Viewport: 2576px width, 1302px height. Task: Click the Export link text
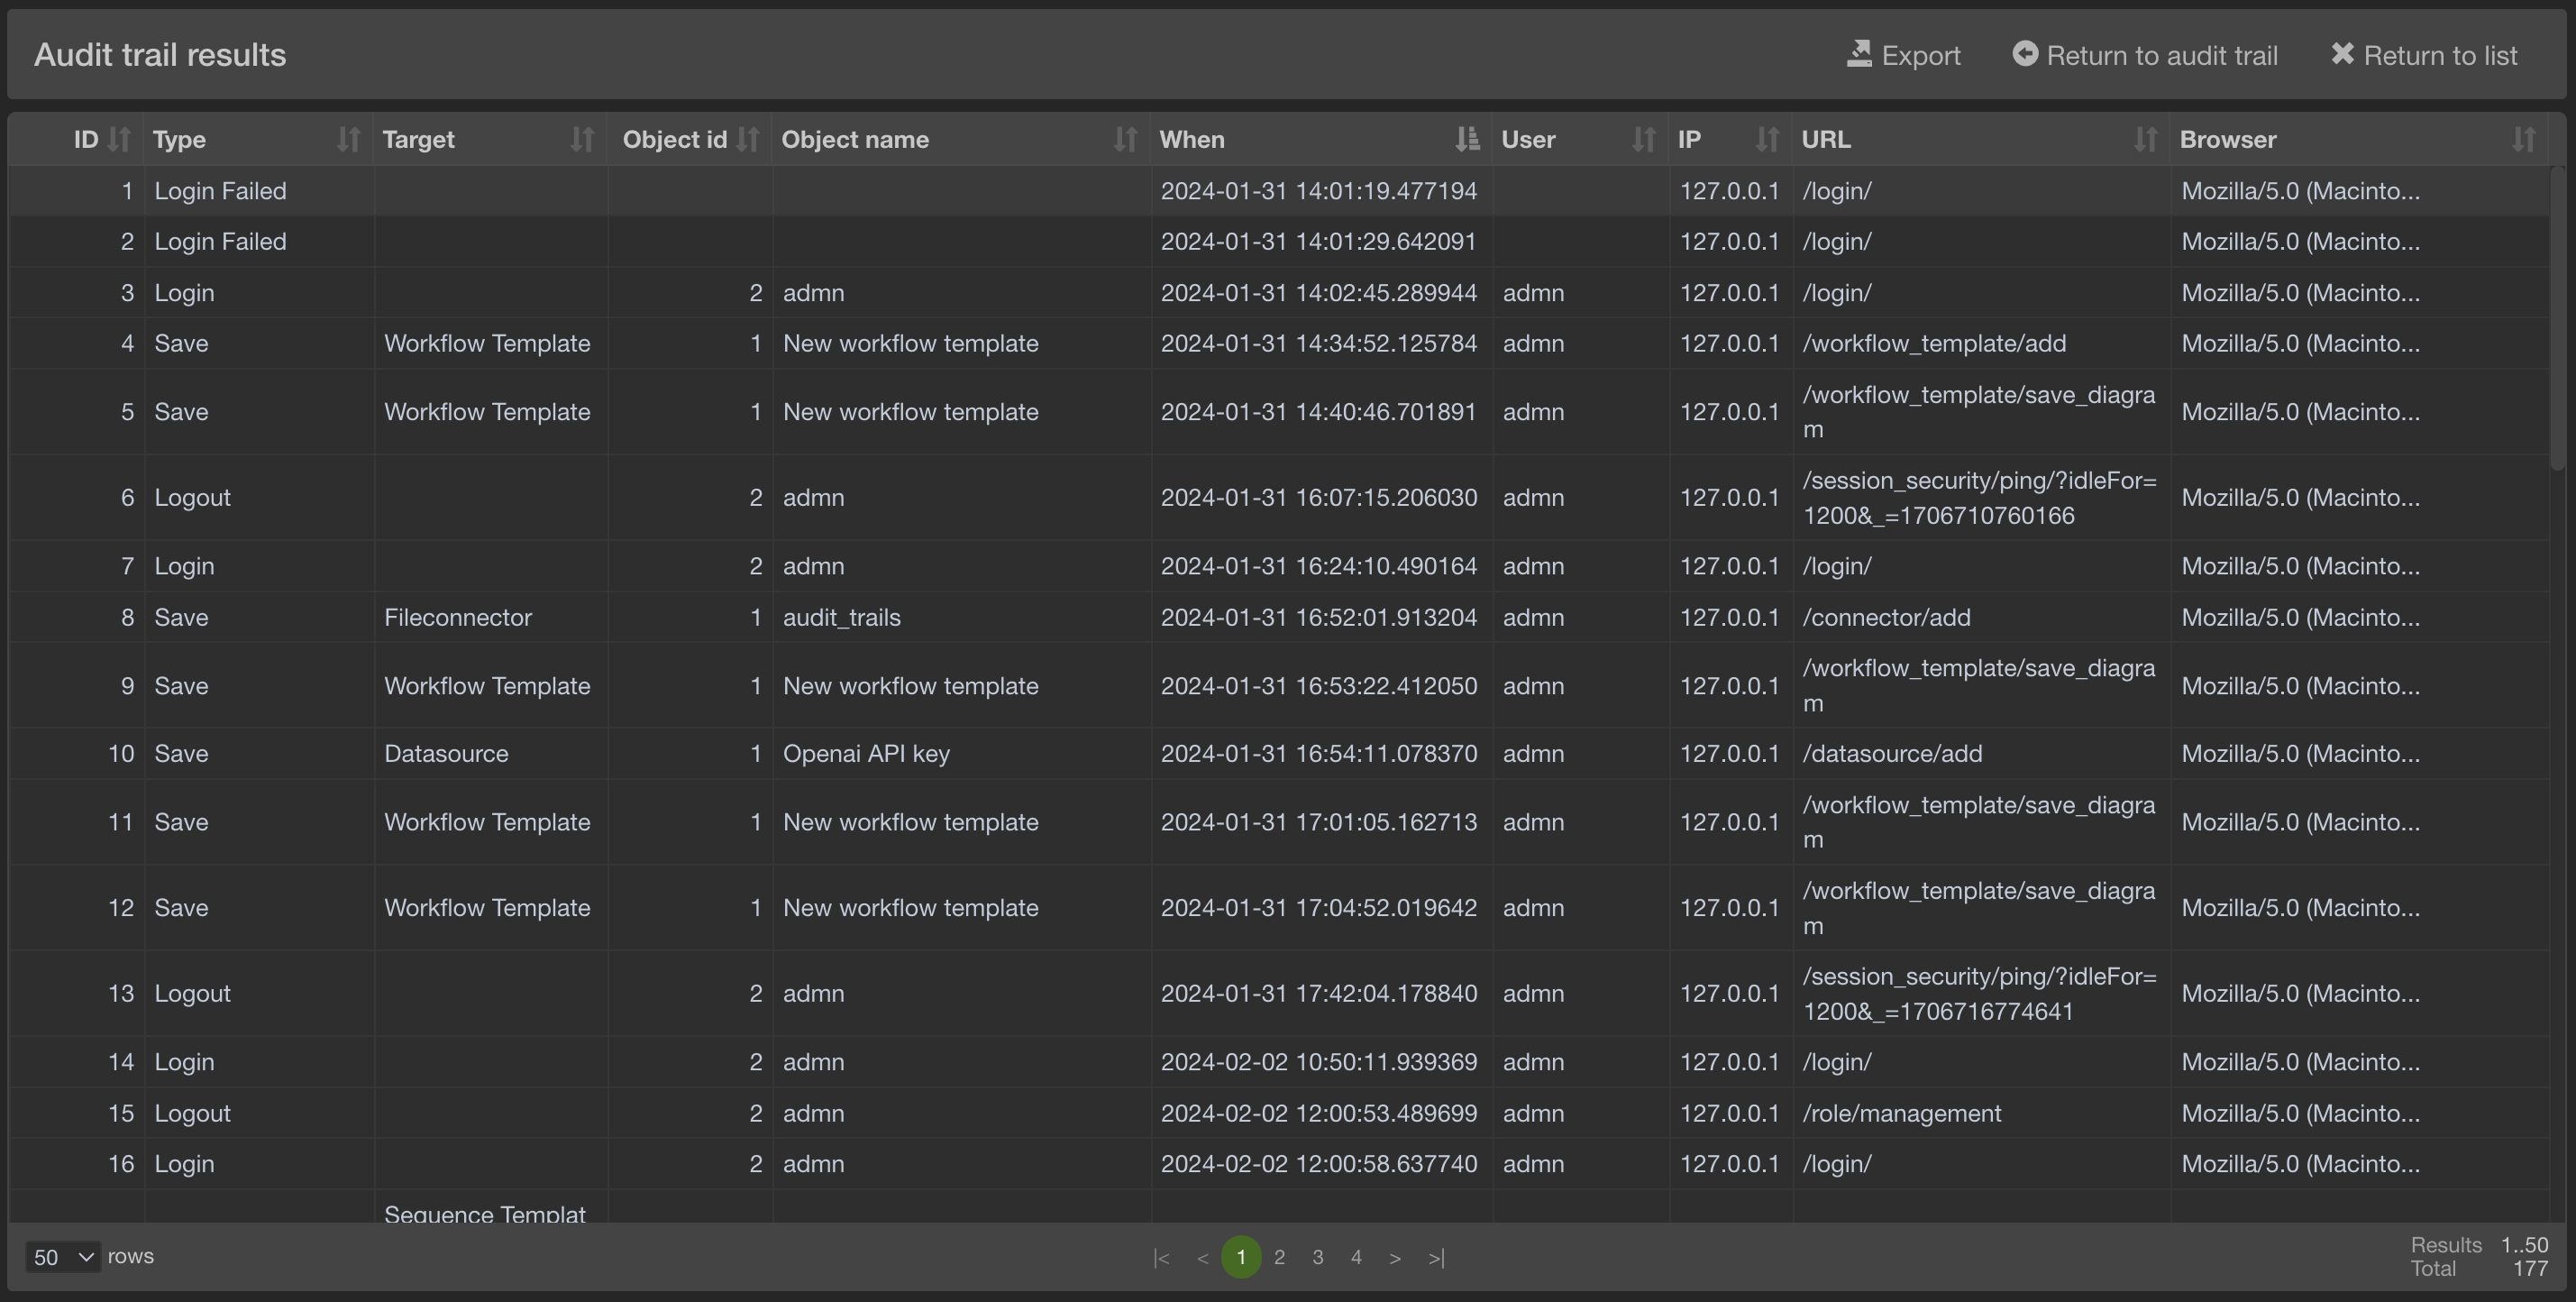click(1921, 55)
